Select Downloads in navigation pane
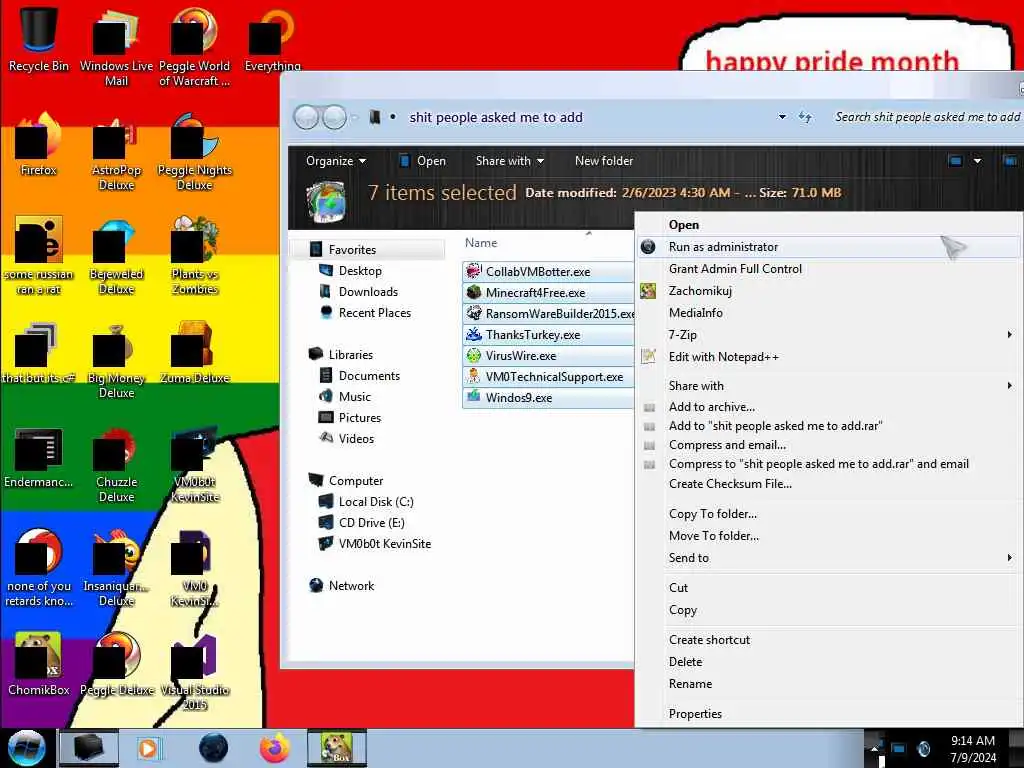Viewport: 1024px width, 768px height. click(368, 292)
